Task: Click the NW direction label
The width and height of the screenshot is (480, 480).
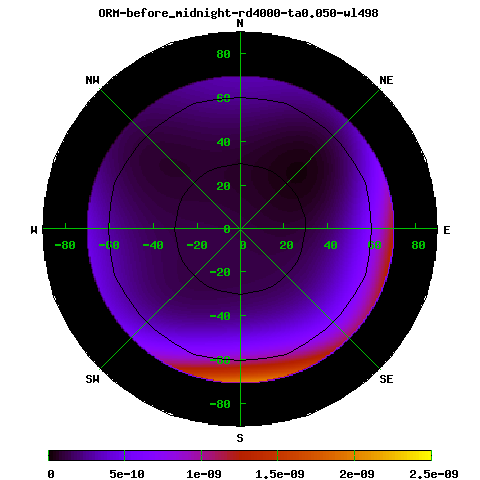Action: tap(93, 80)
